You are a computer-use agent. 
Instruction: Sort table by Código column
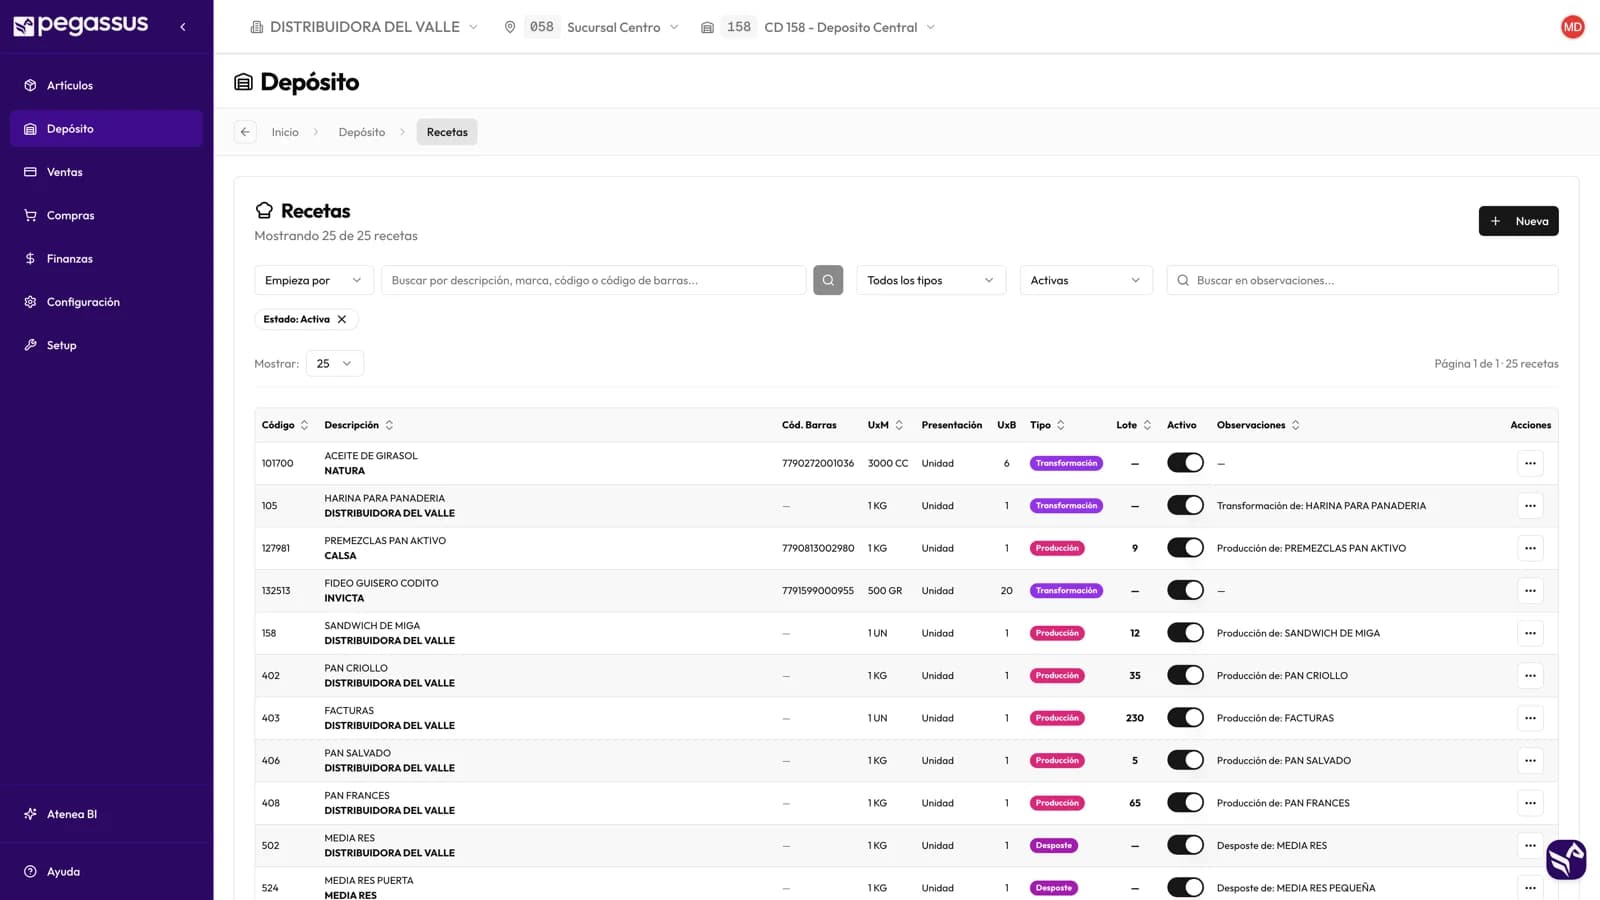coord(285,425)
